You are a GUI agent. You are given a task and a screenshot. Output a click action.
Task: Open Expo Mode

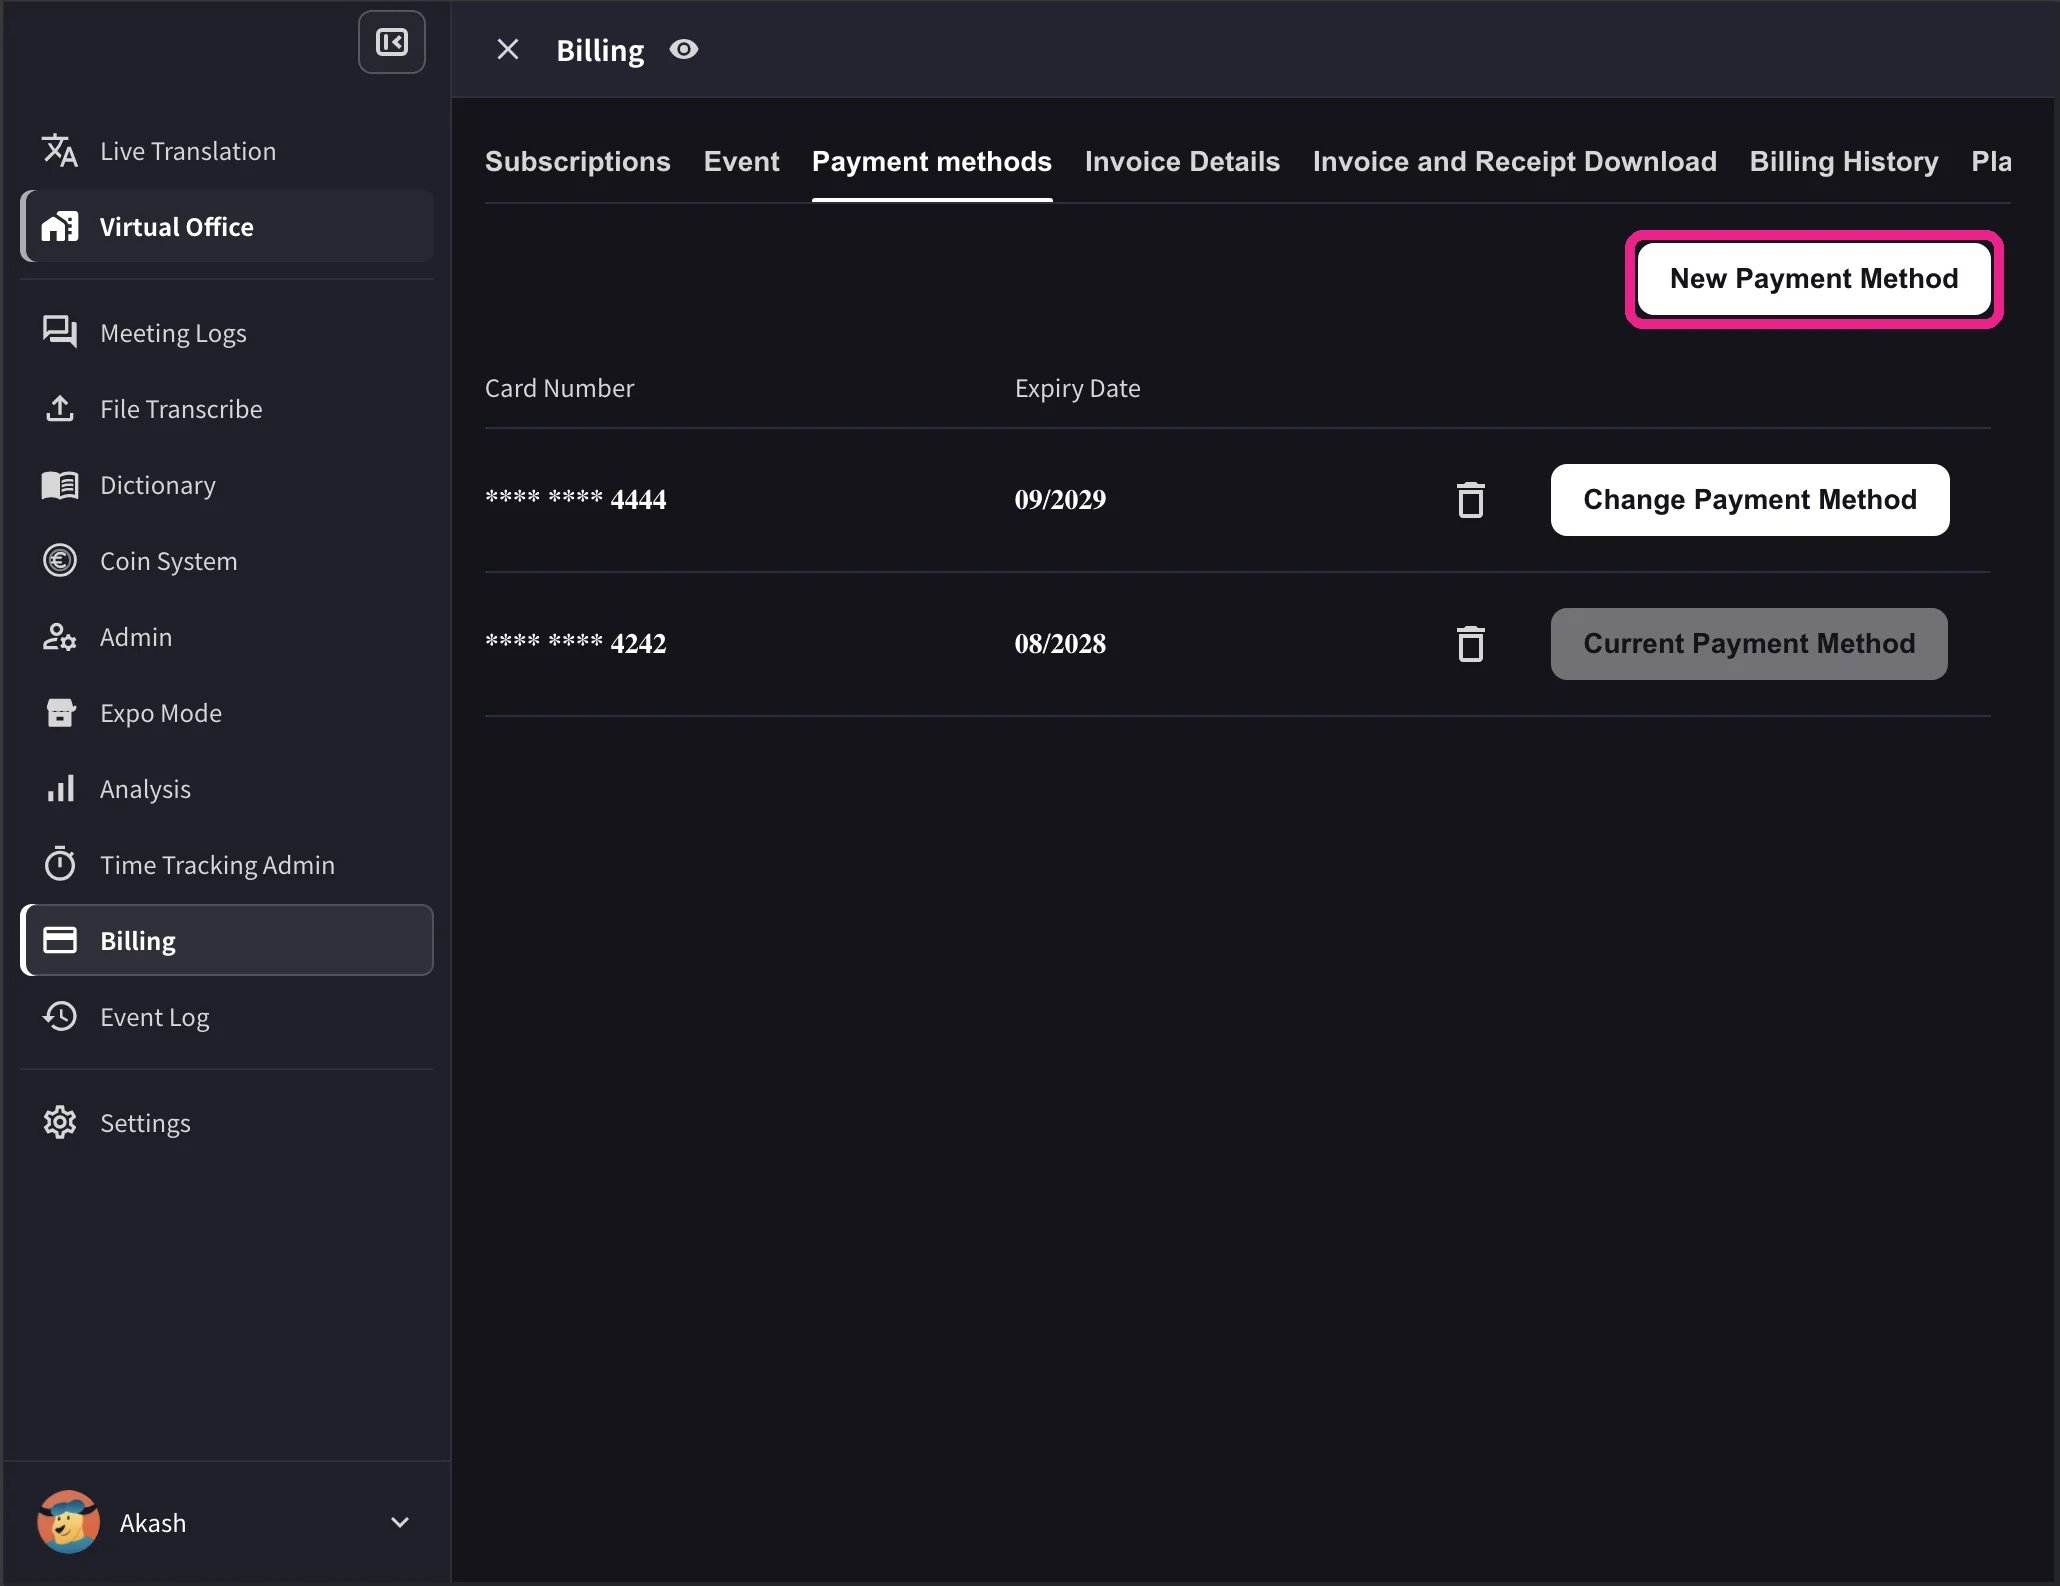[x=227, y=713]
